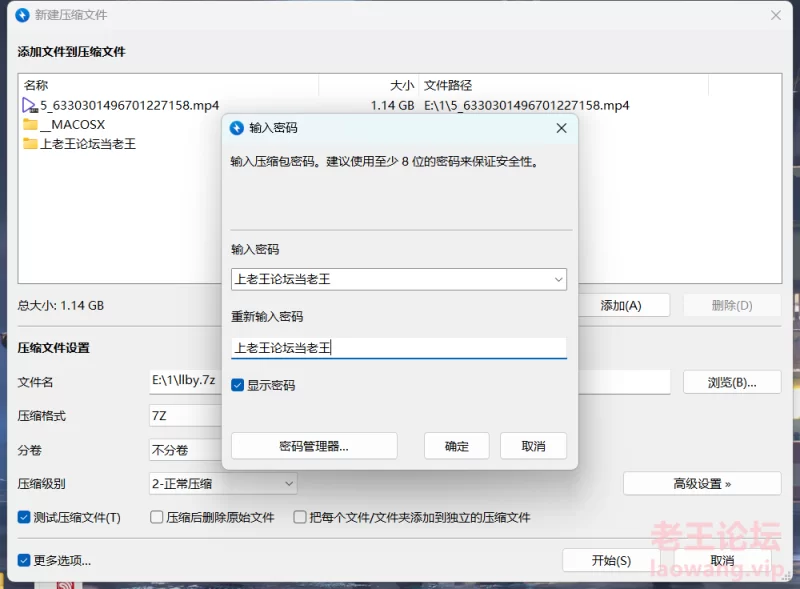Sort list by the 大小 column header
The width and height of the screenshot is (800, 589).
[x=402, y=85]
